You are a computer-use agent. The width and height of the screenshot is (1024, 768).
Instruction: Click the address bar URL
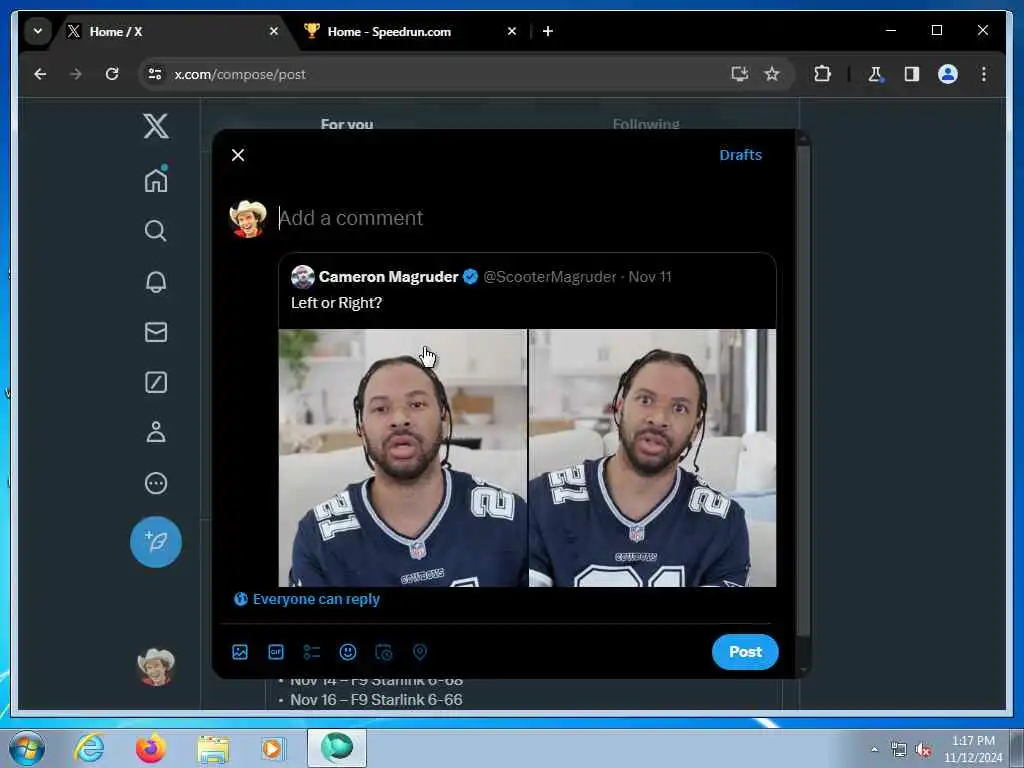point(240,74)
